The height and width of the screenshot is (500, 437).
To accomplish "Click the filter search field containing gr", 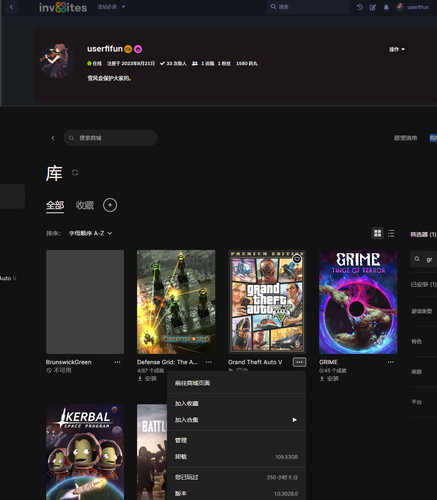I will pos(424,259).
